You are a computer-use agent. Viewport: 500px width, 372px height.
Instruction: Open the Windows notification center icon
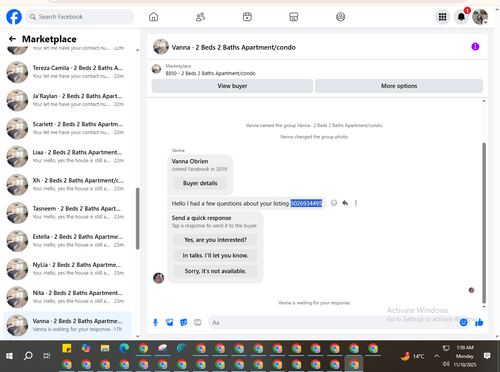click(487, 356)
